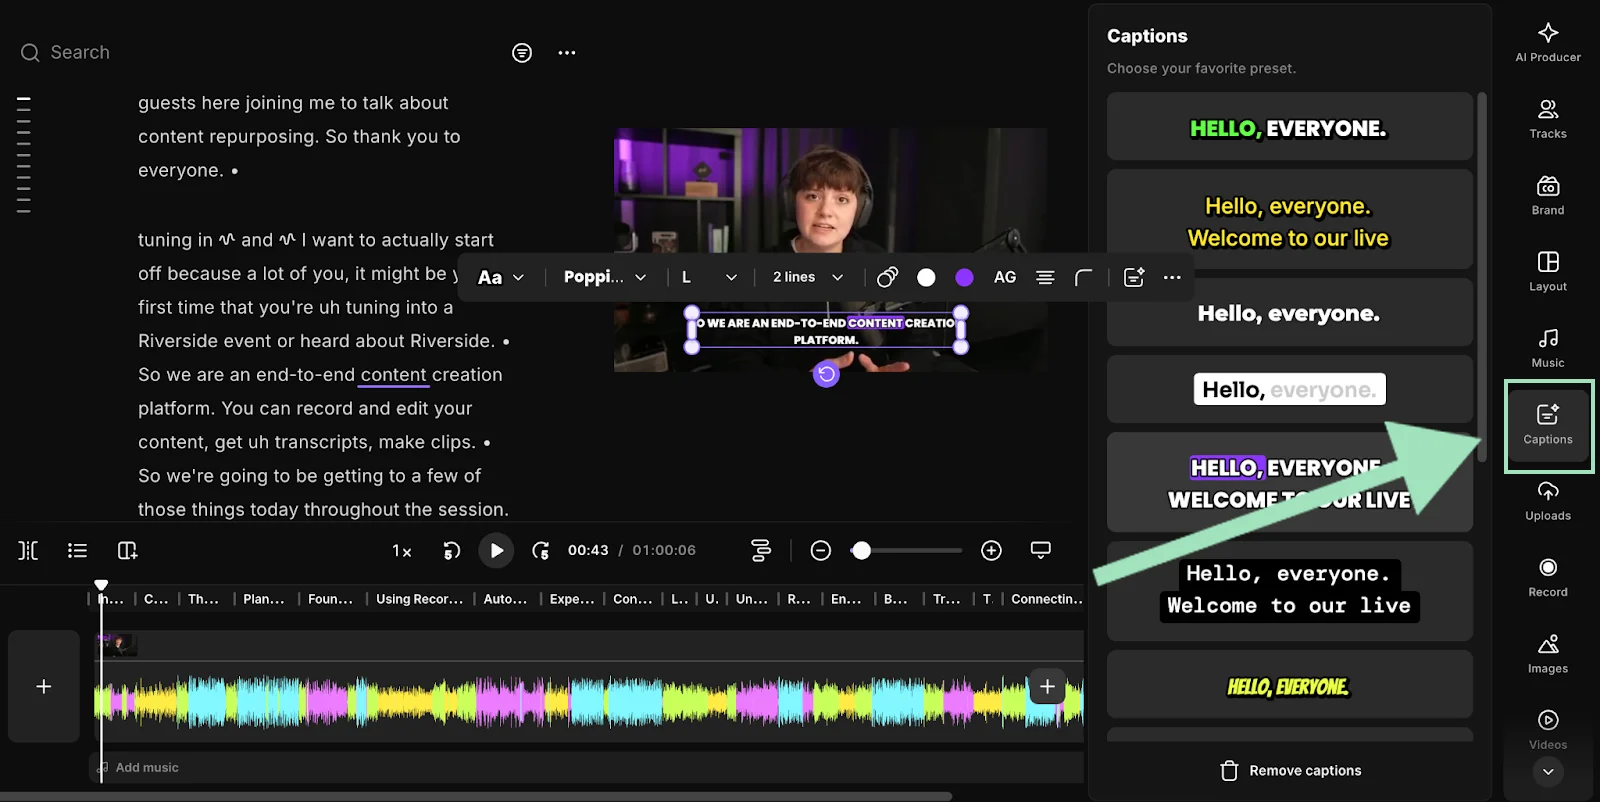1600x802 pixels.
Task: Select the Auto... chapter marker
Action: click(x=505, y=599)
